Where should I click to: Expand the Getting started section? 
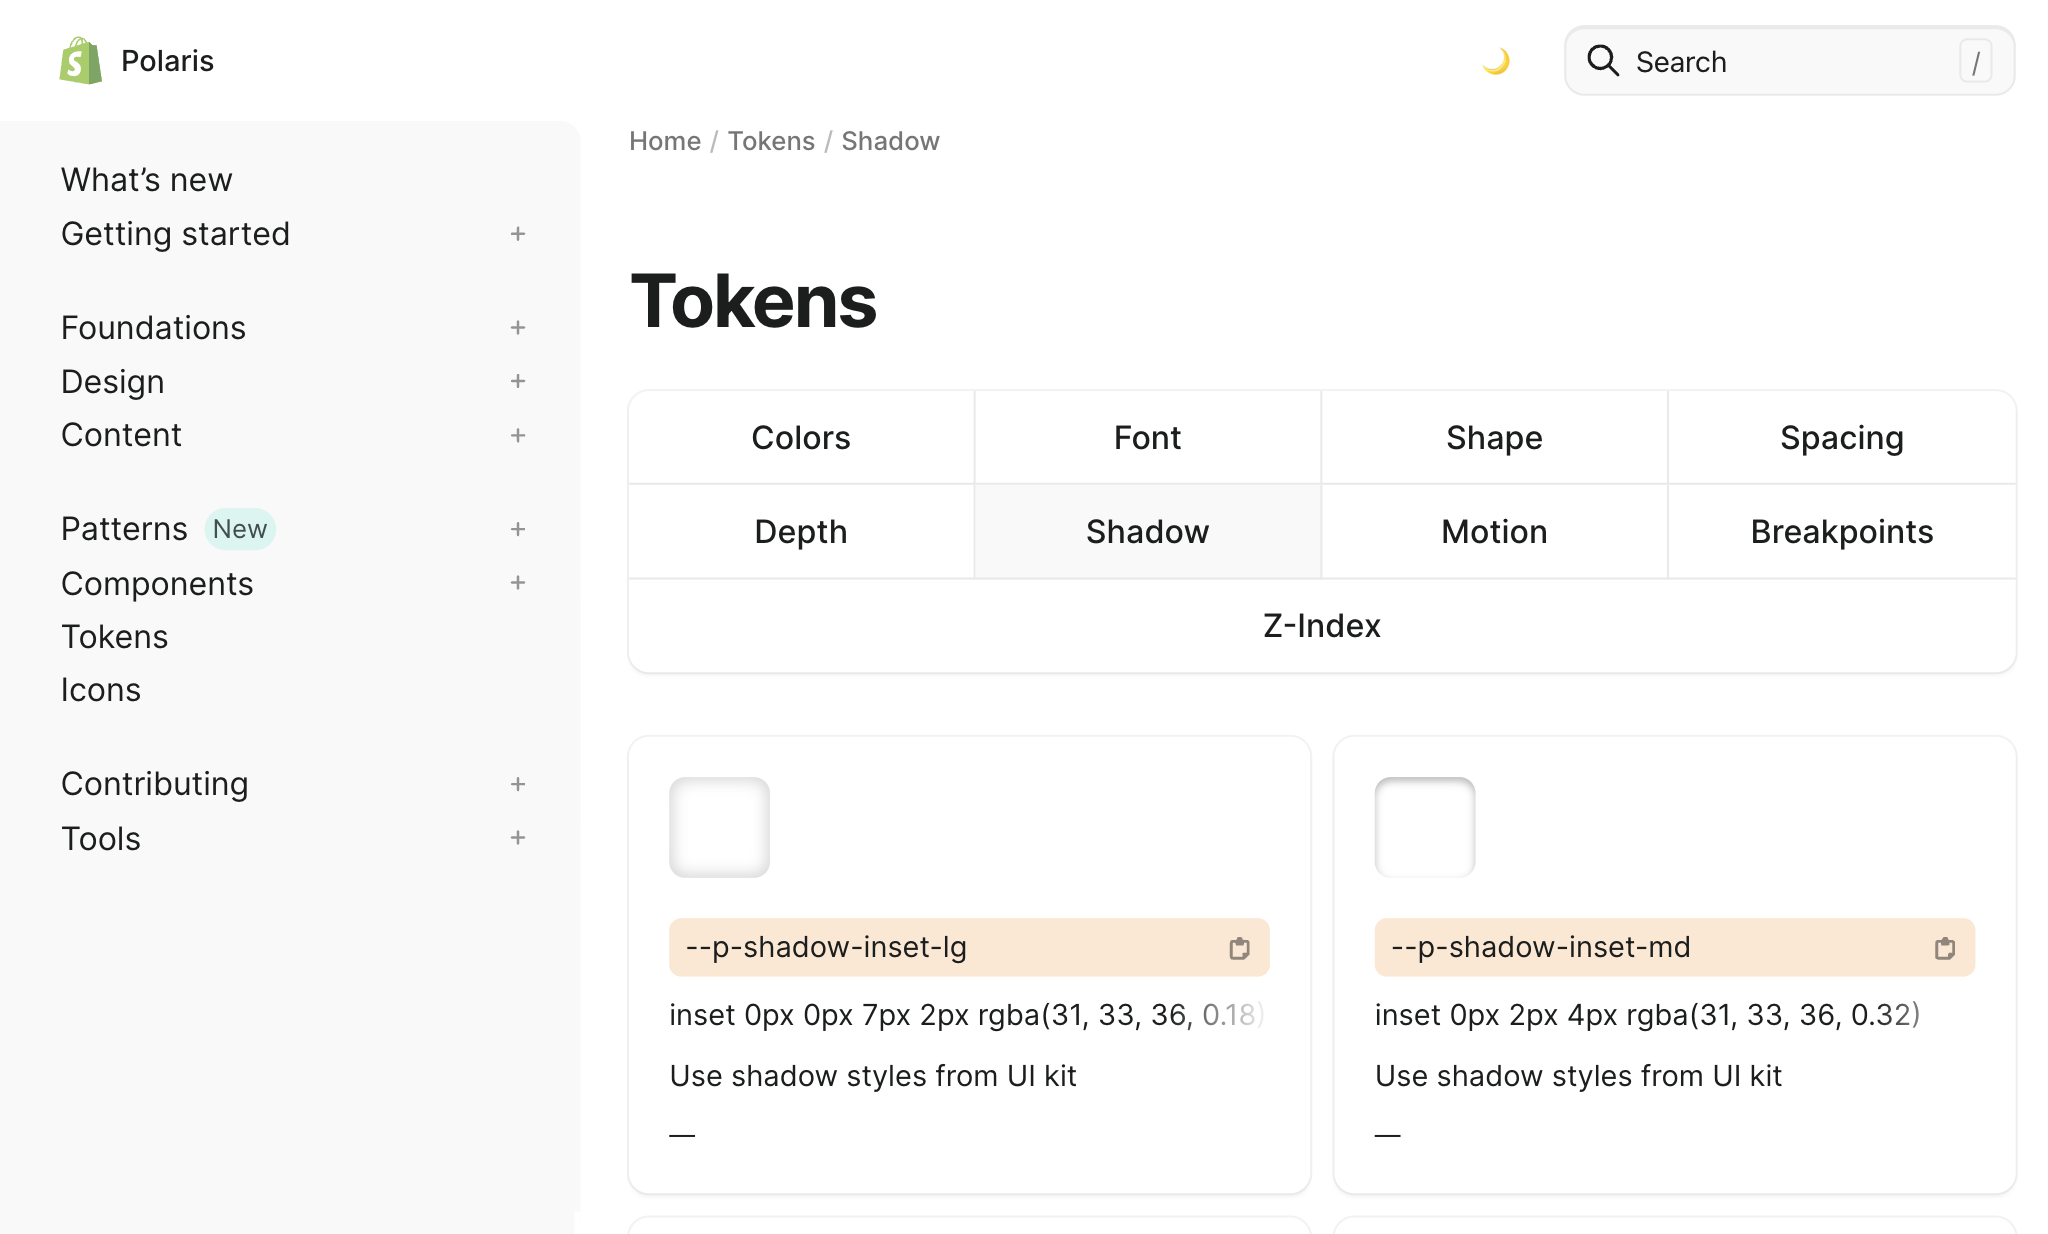517,234
